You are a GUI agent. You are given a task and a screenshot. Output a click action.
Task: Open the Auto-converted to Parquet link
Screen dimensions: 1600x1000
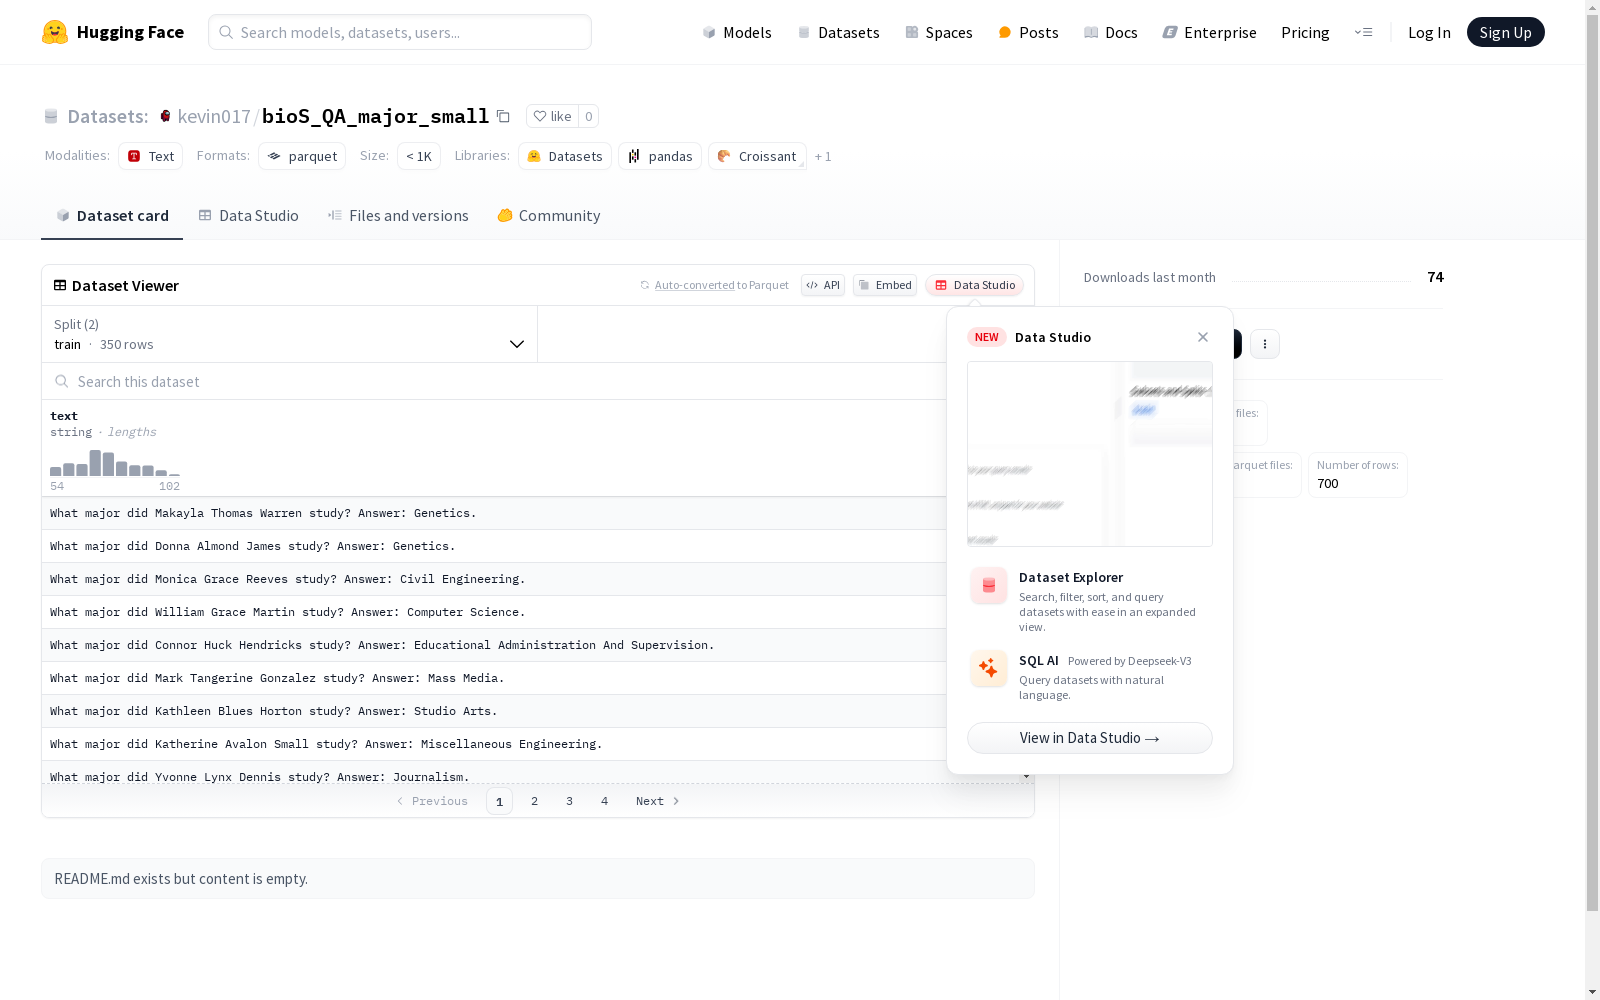(x=695, y=285)
